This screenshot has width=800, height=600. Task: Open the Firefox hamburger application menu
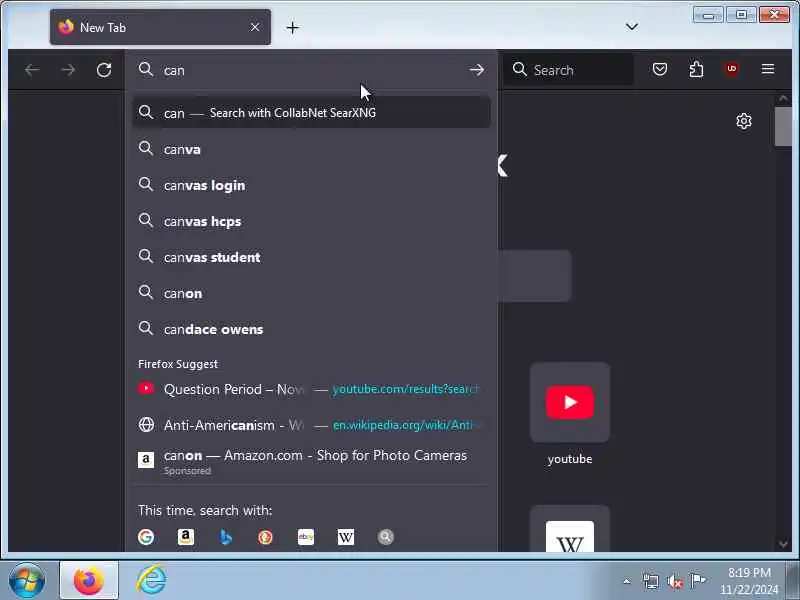768,69
